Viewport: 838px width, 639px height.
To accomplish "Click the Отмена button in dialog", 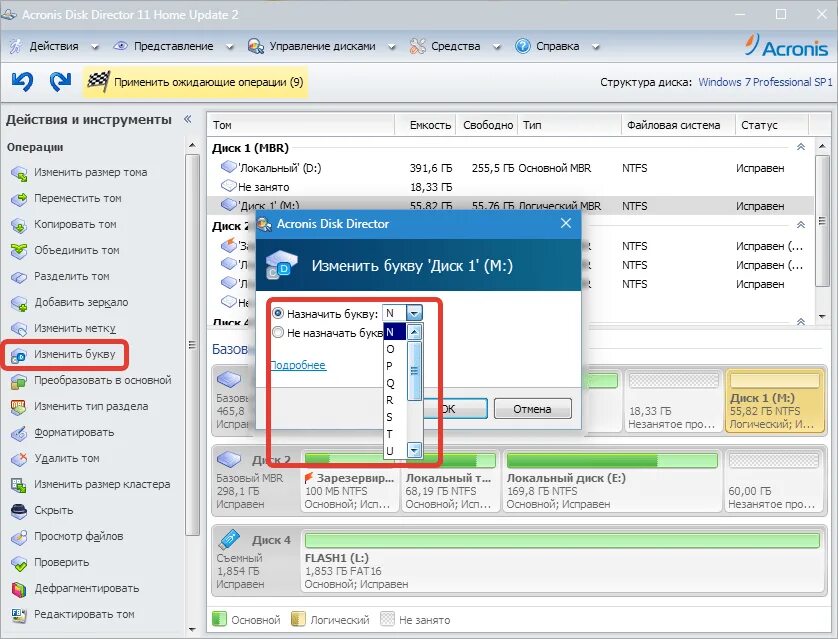I will [x=532, y=409].
